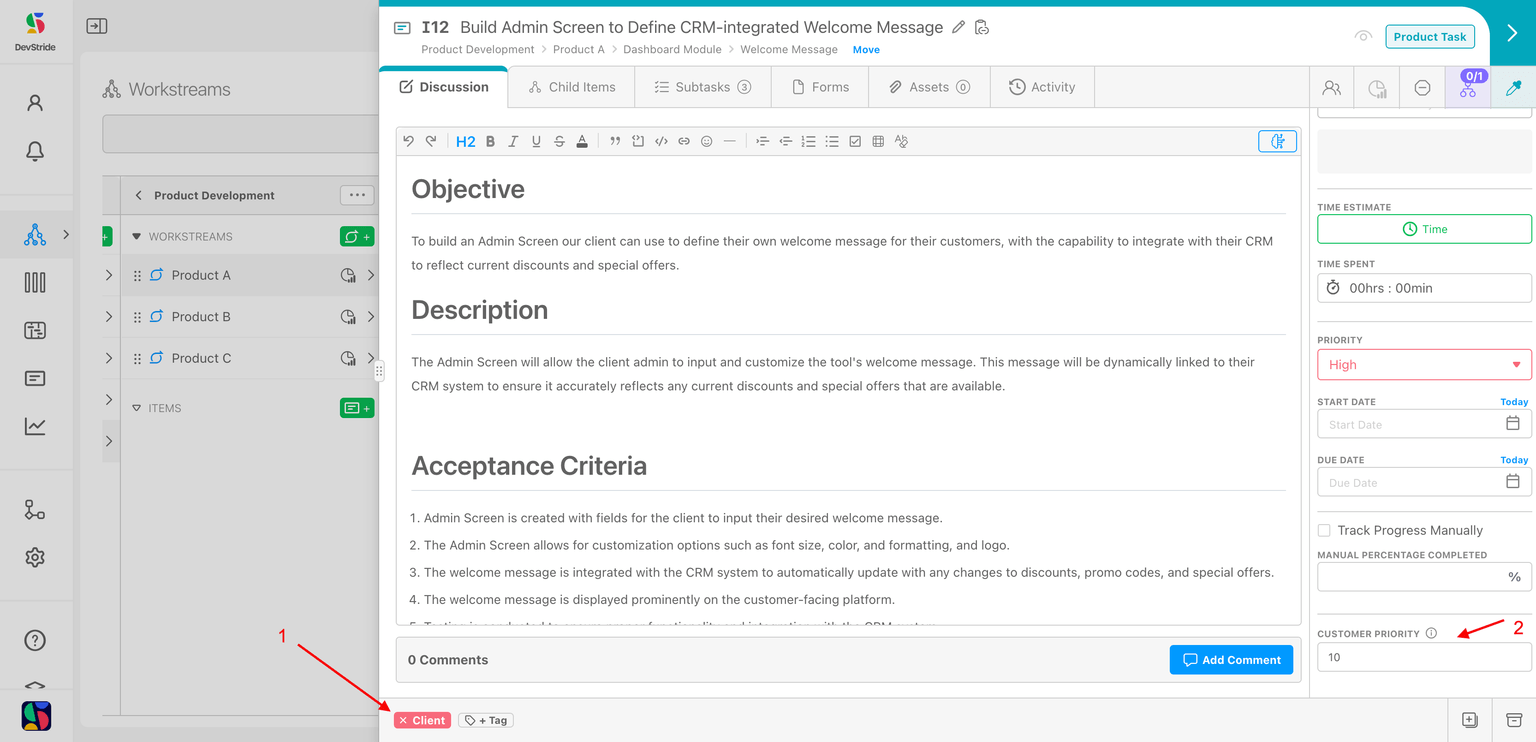Click the pencil icon to edit item title
The width and height of the screenshot is (1536, 742).
[x=958, y=27]
